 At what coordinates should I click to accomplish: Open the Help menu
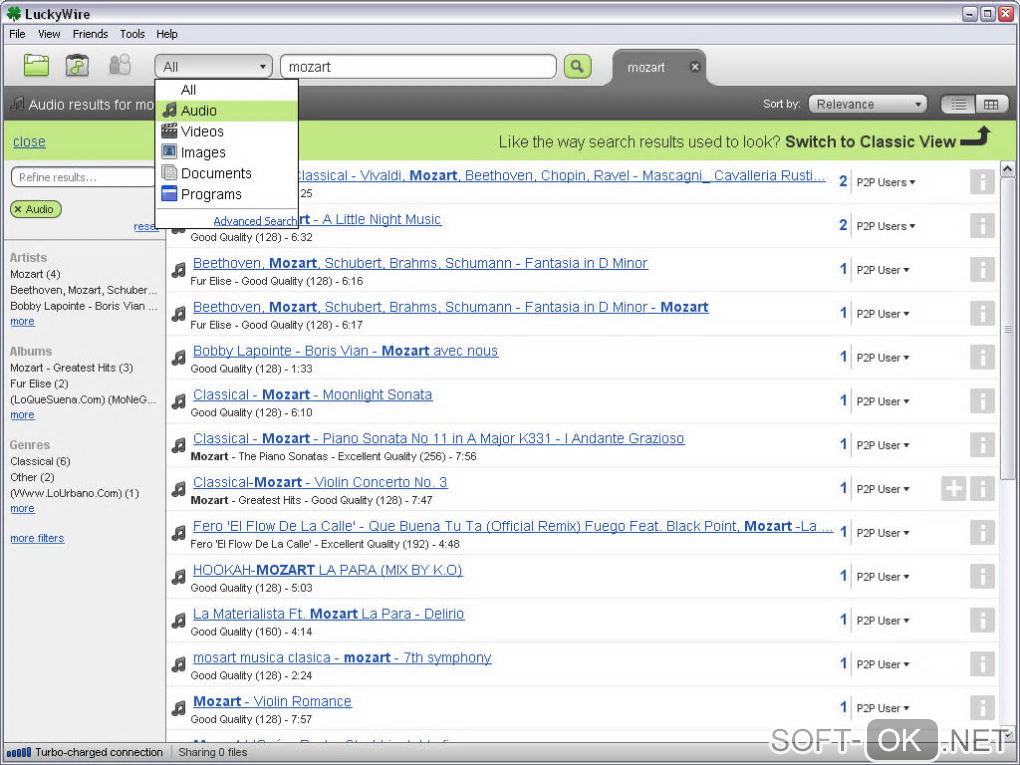(x=167, y=34)
